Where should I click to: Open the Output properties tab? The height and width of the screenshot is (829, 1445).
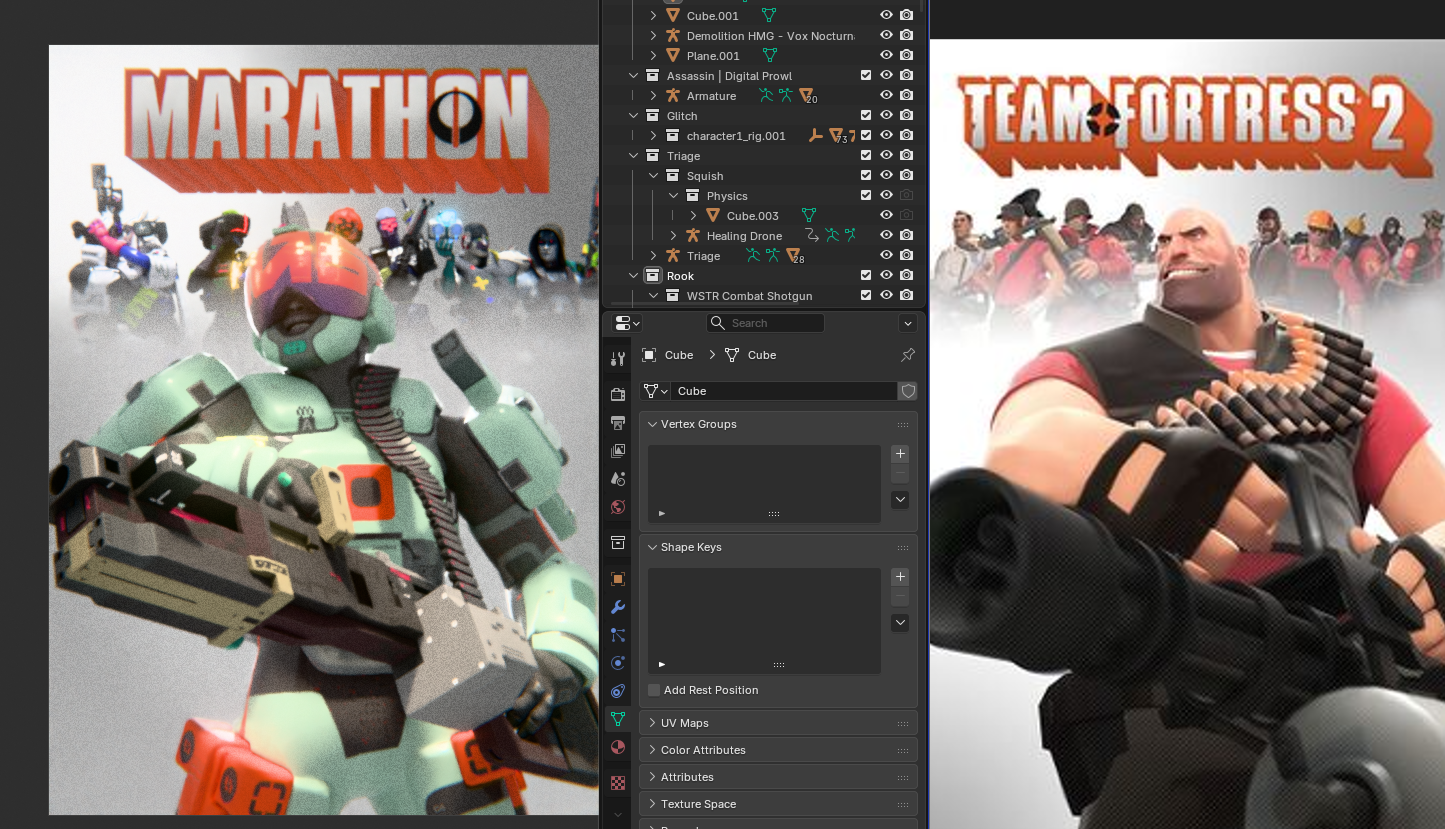618,423
